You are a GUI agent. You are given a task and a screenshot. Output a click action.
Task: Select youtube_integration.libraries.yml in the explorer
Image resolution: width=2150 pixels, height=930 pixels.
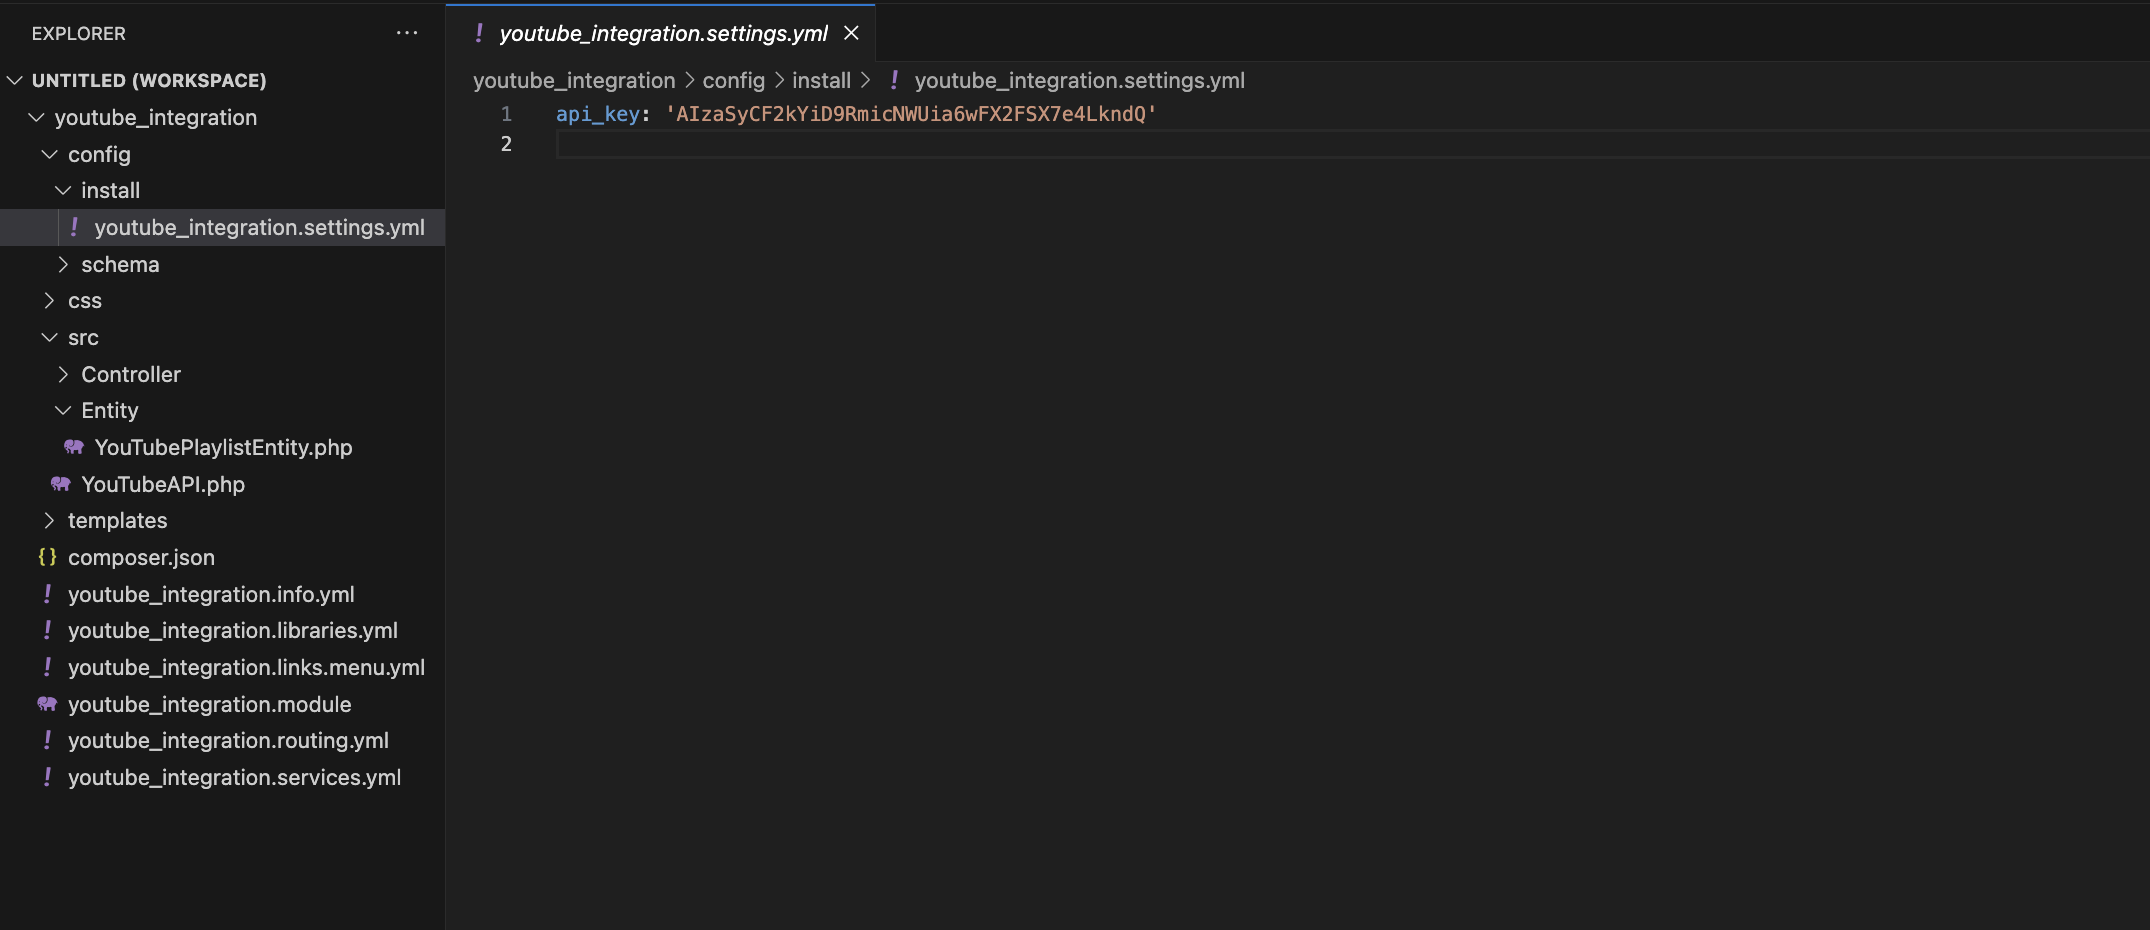click(232, 630)
